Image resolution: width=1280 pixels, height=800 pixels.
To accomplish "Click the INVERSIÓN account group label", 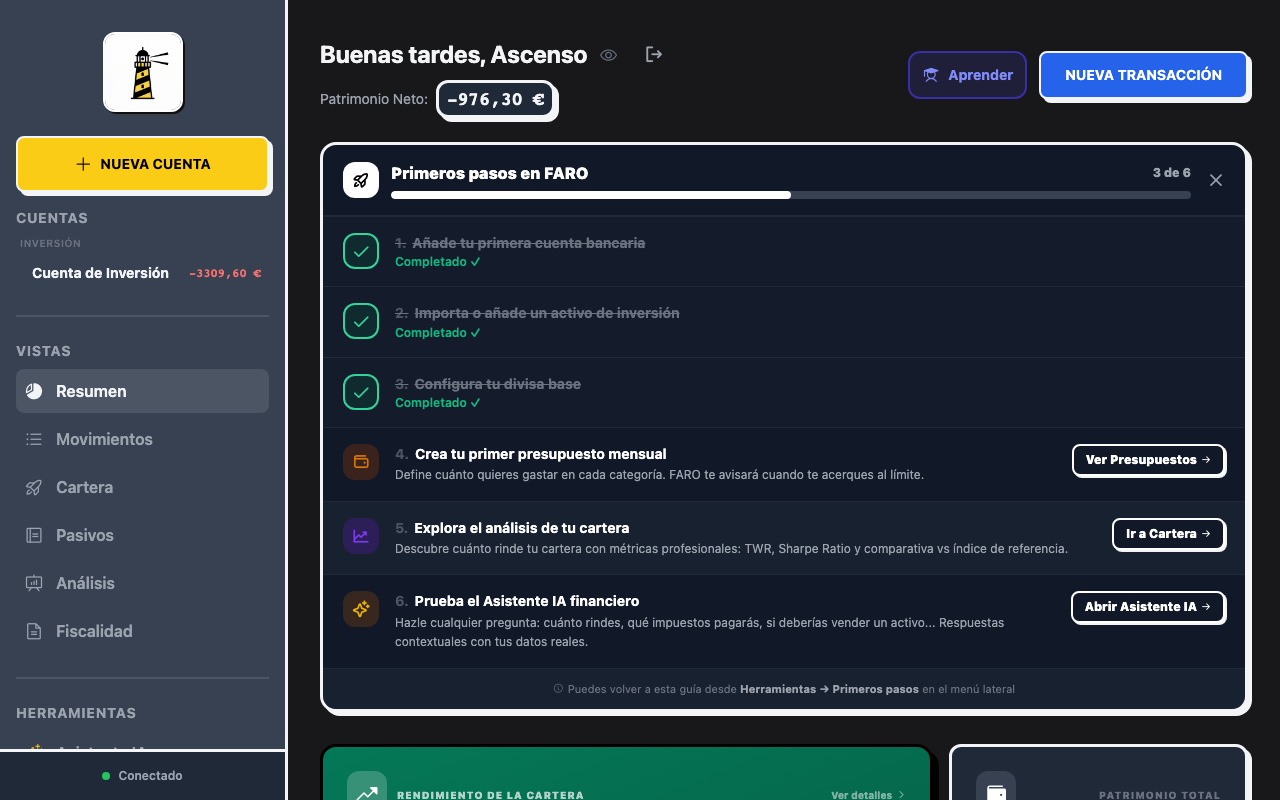I will (x=50, y=243).
